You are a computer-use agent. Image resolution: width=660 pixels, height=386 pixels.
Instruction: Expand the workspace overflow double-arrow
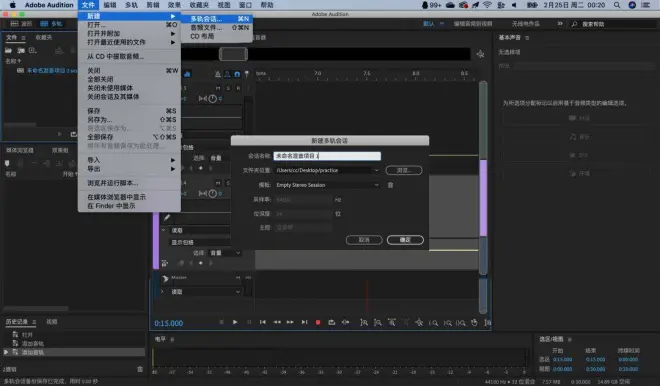tap(560, 24)
